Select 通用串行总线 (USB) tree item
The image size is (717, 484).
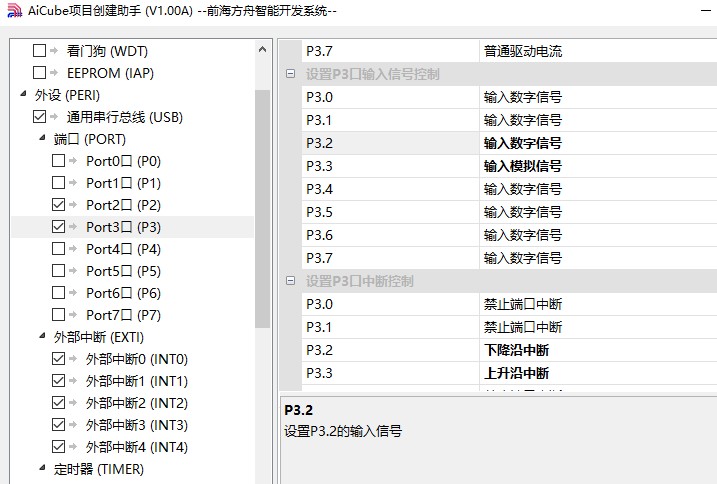coord(125,117)
